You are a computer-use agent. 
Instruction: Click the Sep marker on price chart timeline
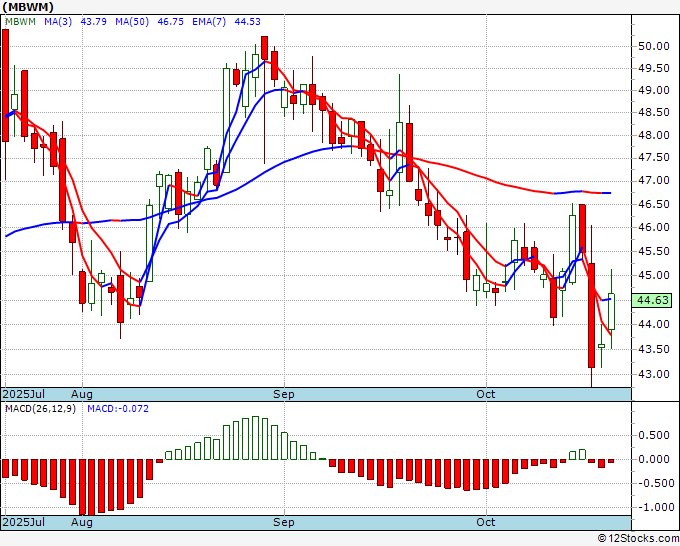coord(285,394)
